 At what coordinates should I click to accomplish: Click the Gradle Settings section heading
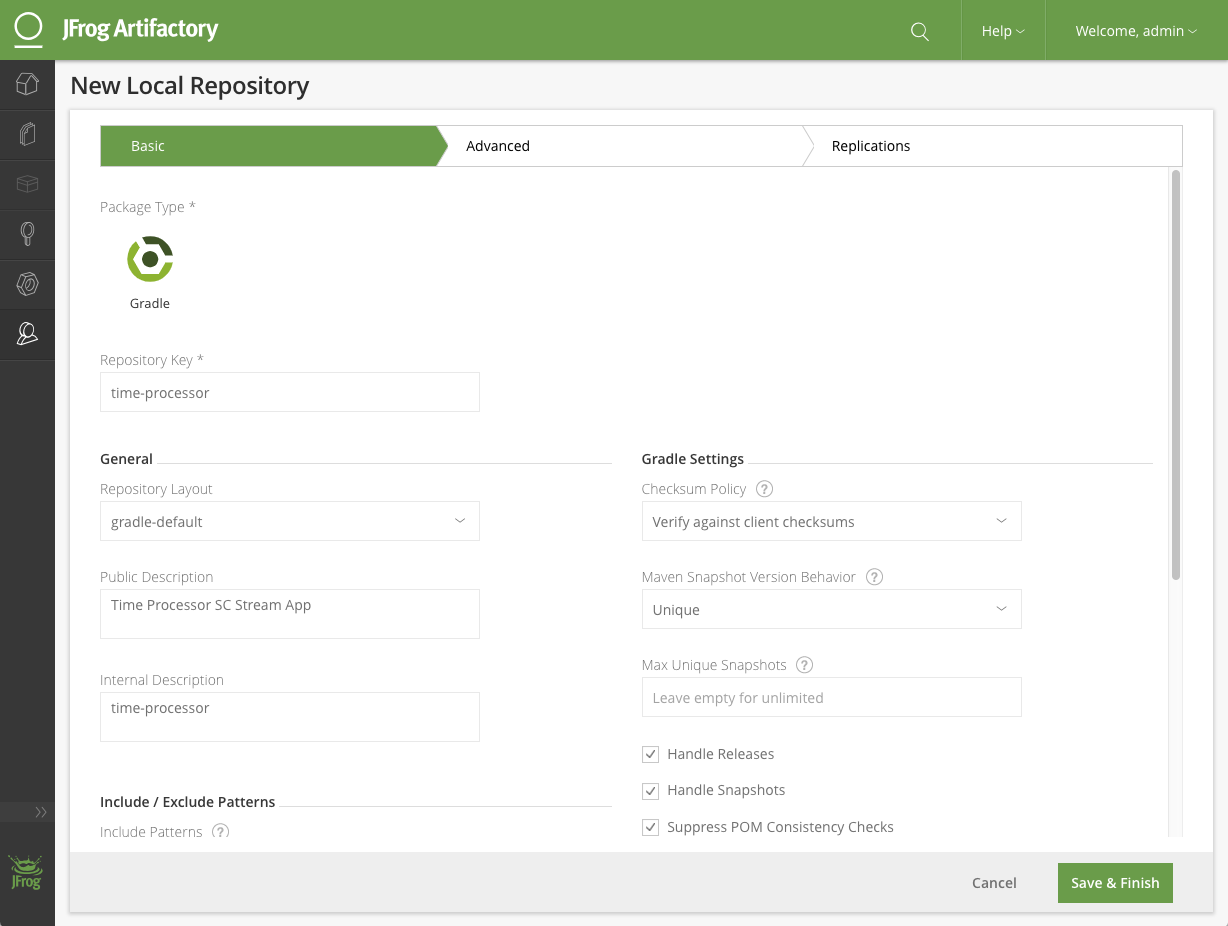pyautogui.click(x=693, y=459)
